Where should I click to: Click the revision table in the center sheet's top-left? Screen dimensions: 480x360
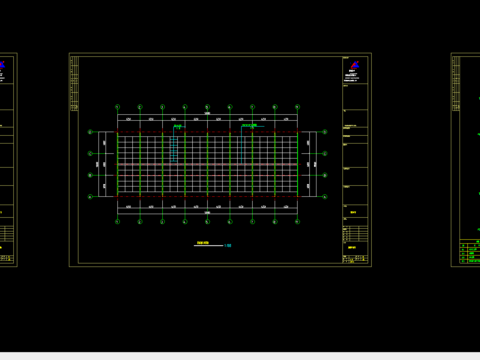point(74,84)
